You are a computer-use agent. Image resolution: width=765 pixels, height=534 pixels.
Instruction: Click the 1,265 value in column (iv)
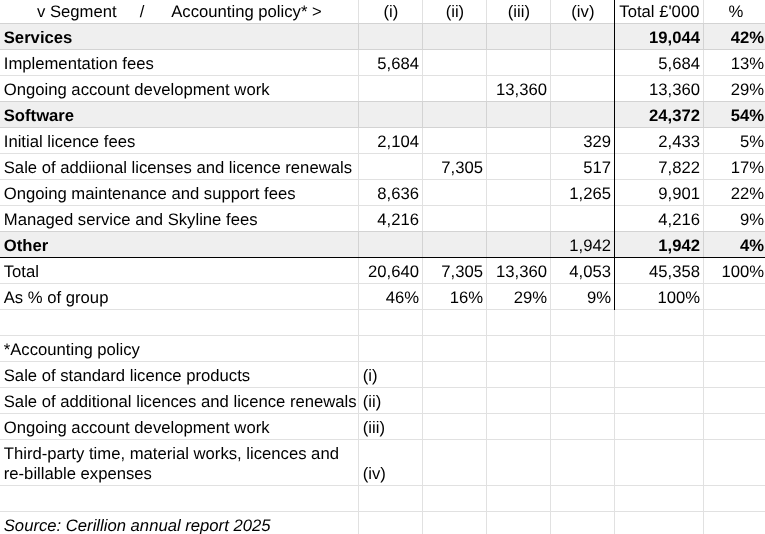tap(590, 193)
